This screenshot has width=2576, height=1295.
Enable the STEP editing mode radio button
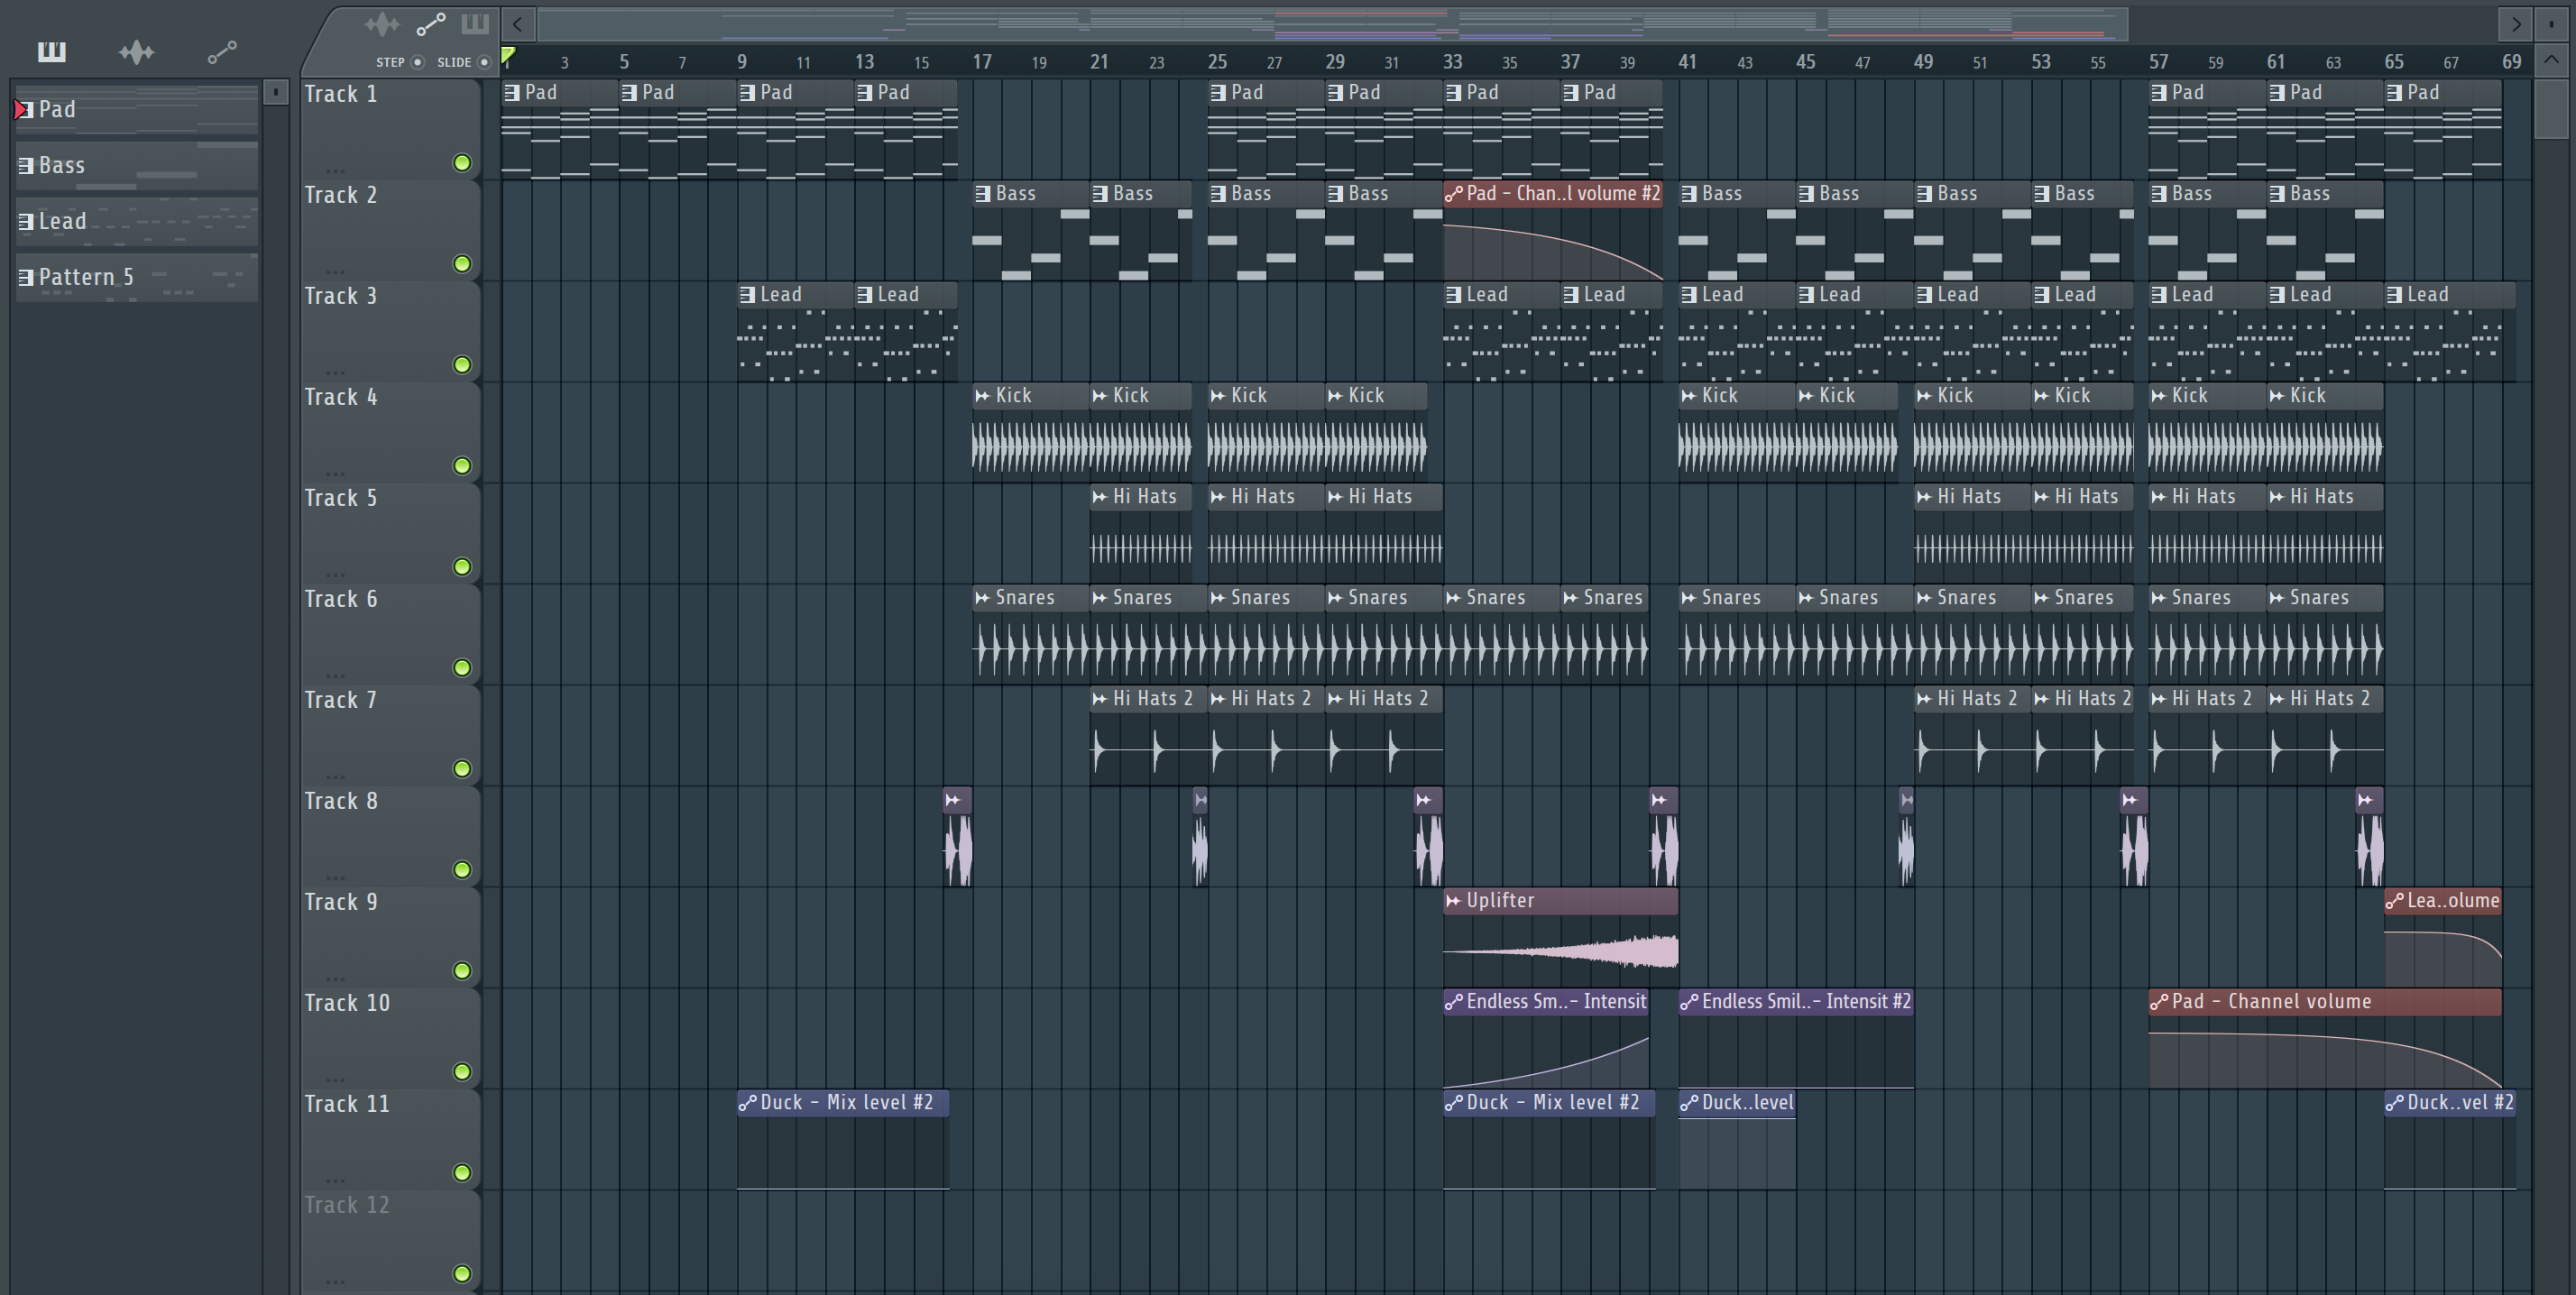point(418,62)
